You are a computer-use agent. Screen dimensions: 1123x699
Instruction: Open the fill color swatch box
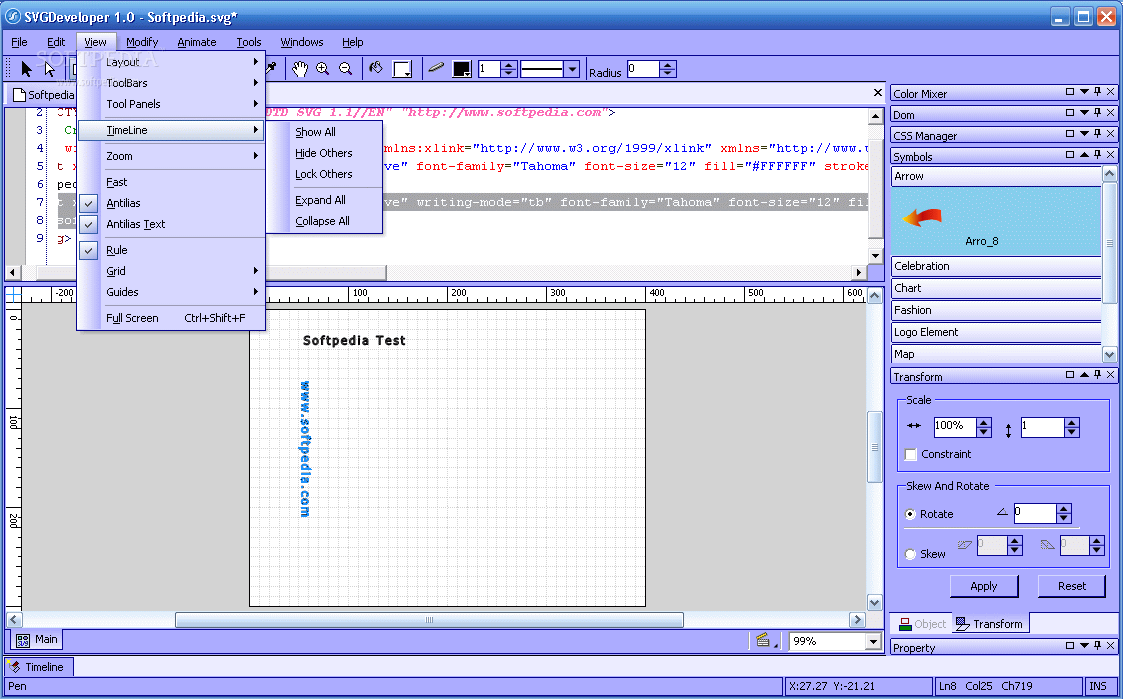pyautogui.click(x=403, y=69)
